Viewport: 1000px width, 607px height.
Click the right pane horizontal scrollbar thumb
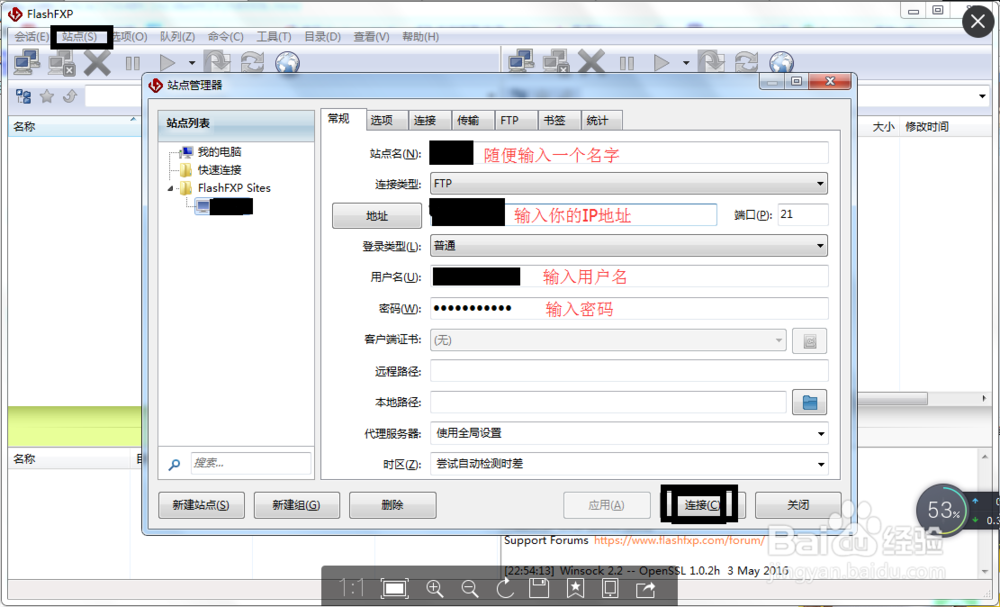pyautogui.click(x=891, y=399)
